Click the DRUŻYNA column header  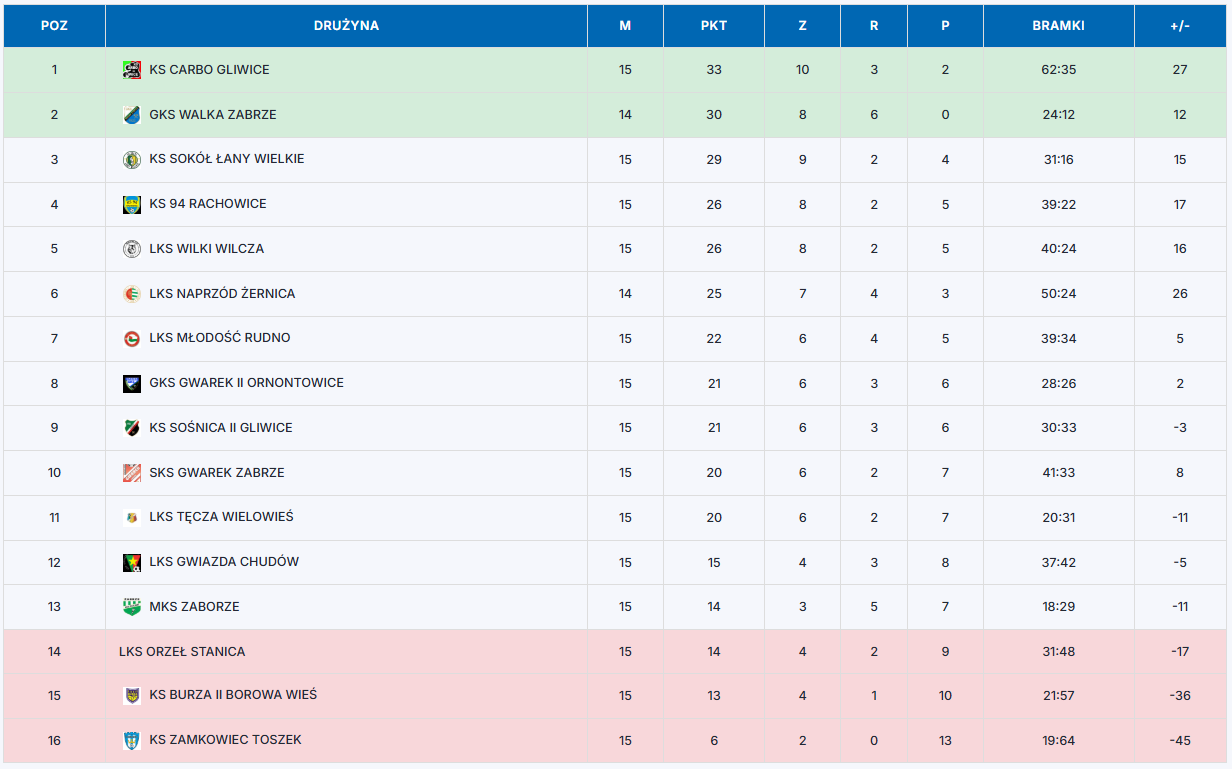tap(346, 26)
